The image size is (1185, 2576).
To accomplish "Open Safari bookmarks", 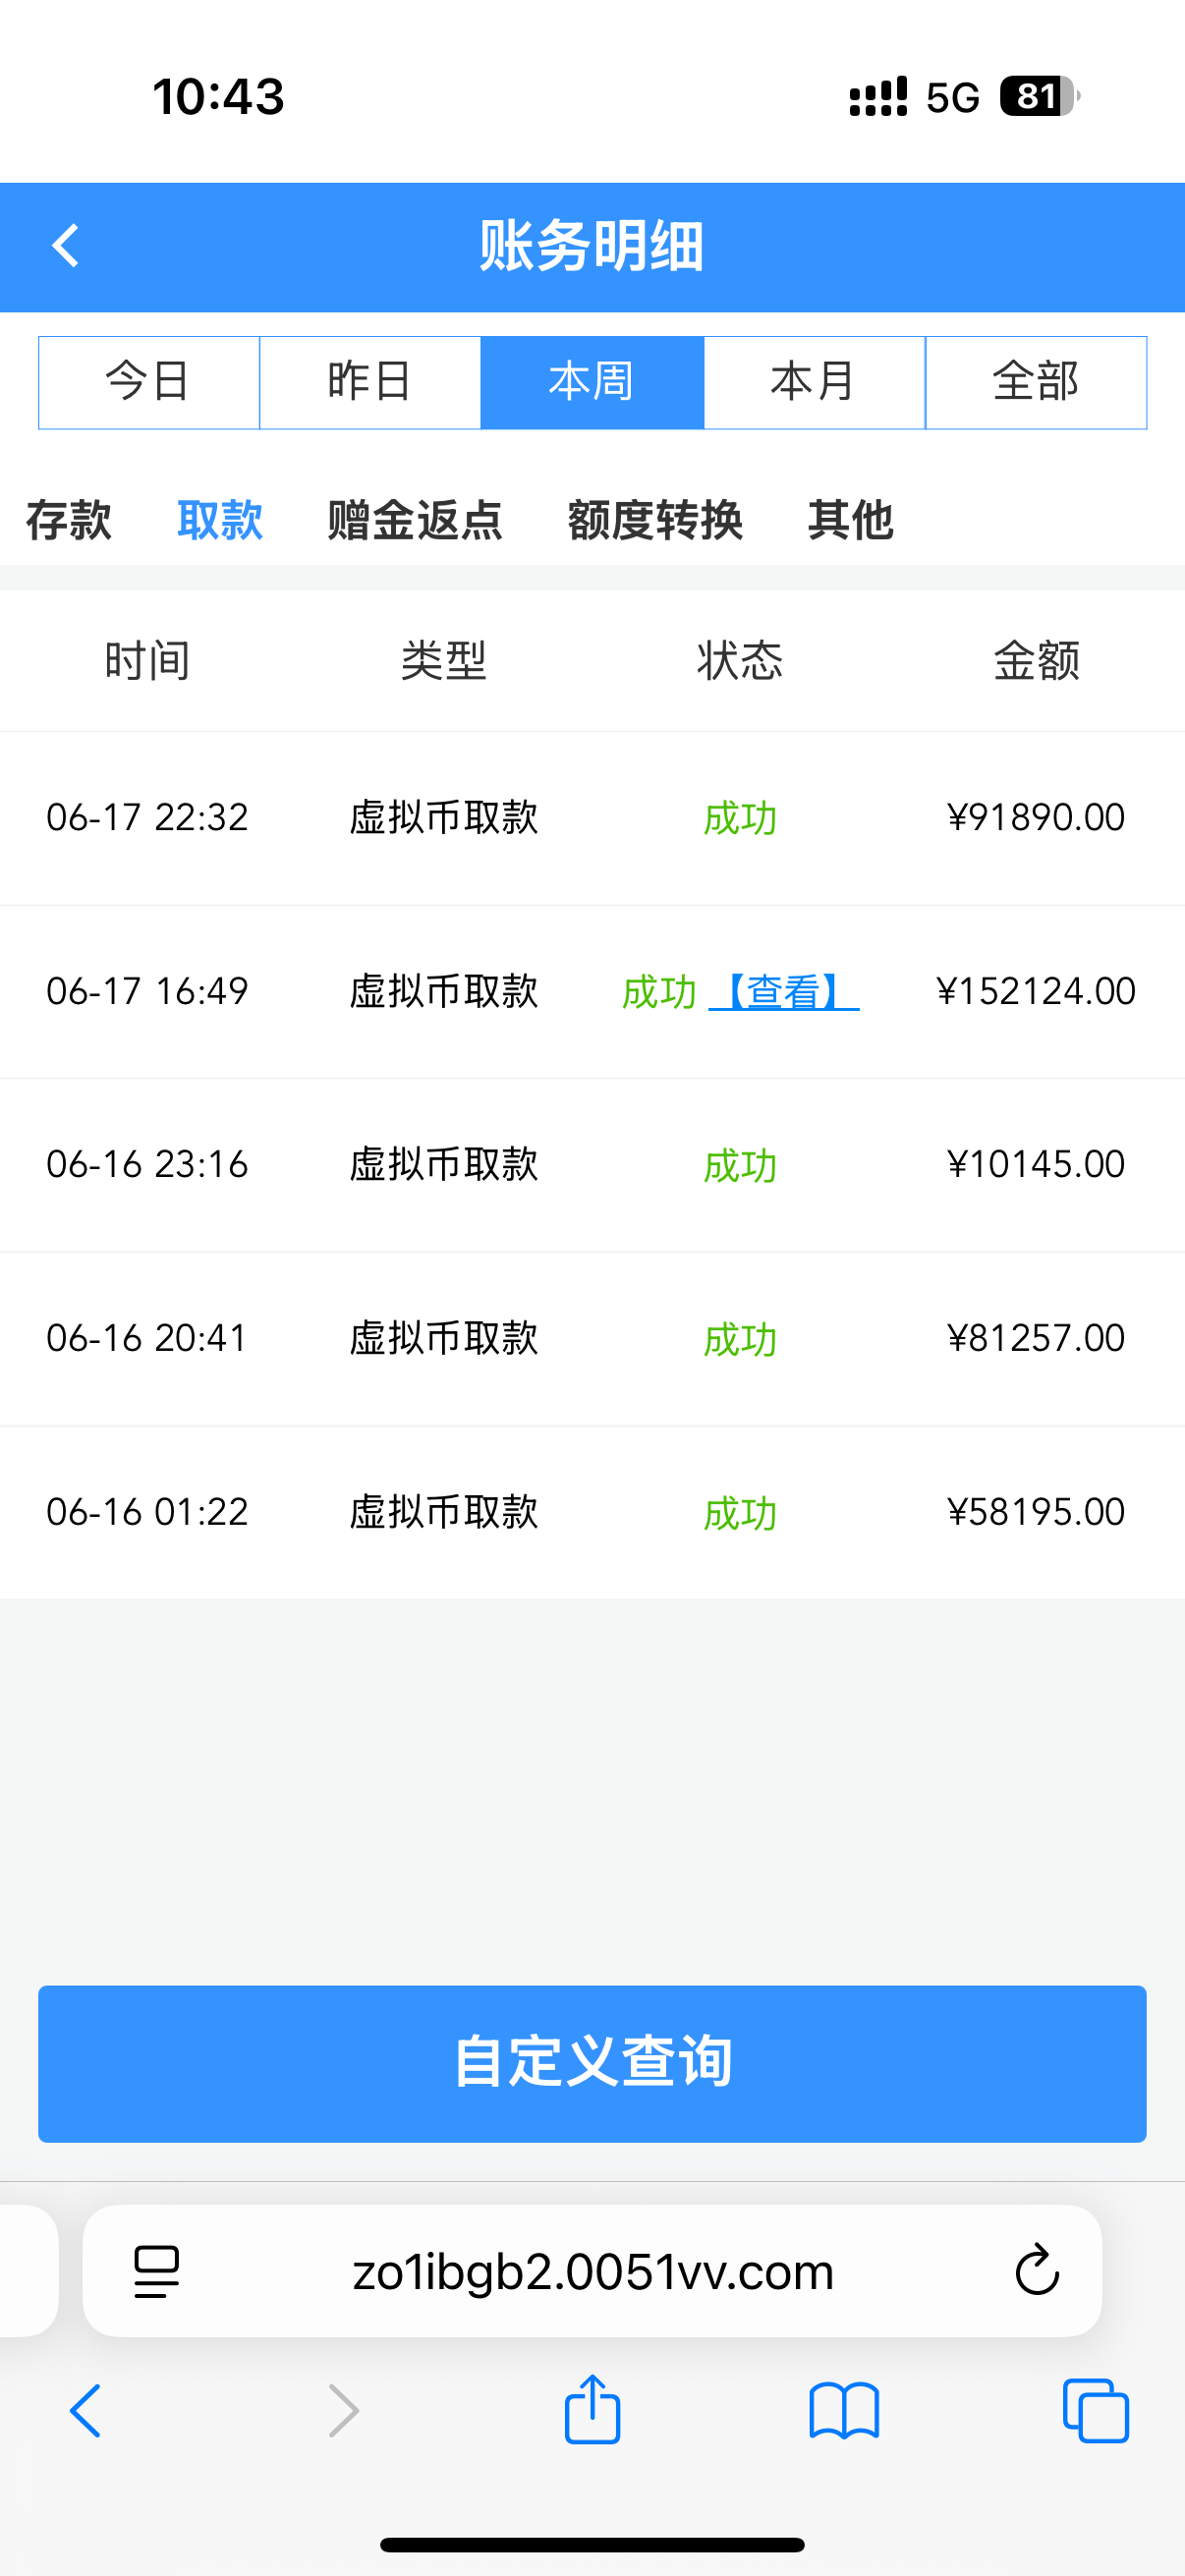I will [x=844, y=2410].
